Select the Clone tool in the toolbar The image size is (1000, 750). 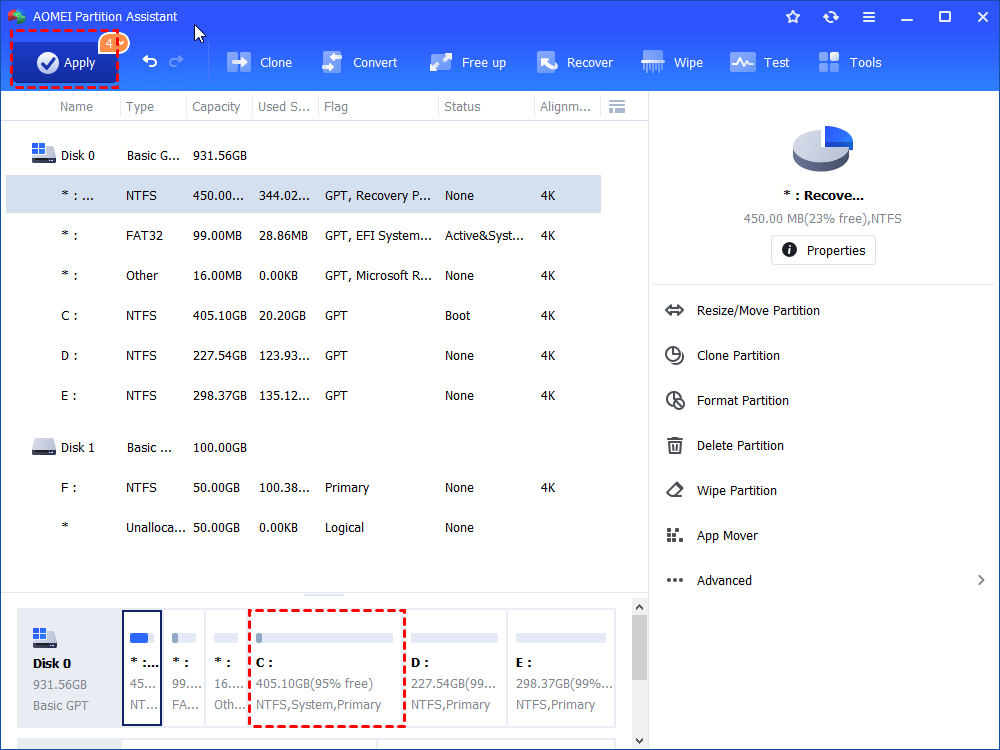[x=259, y=62]
